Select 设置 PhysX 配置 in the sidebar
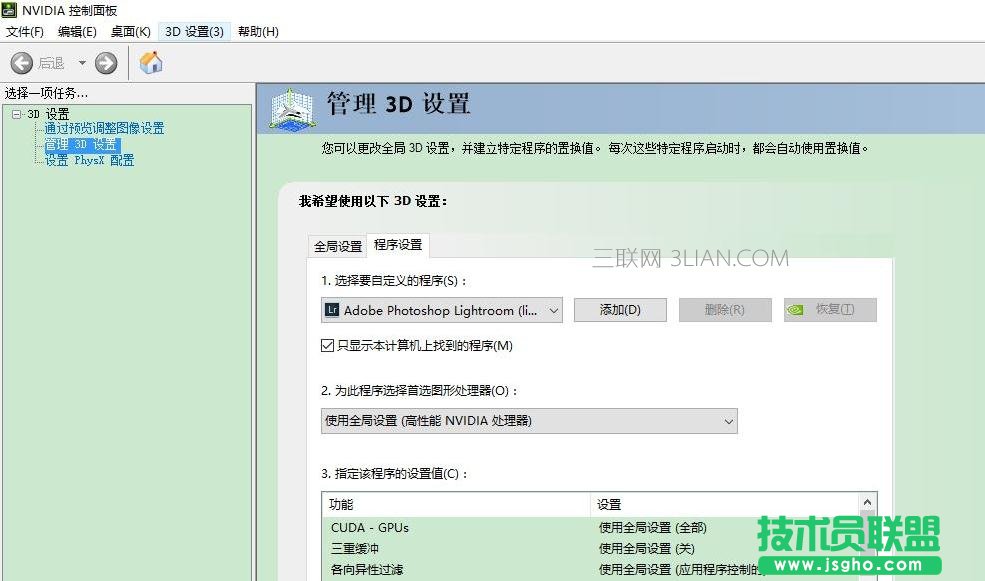Image resolution: width=985 pixels, height=581 pixels. 88,160
